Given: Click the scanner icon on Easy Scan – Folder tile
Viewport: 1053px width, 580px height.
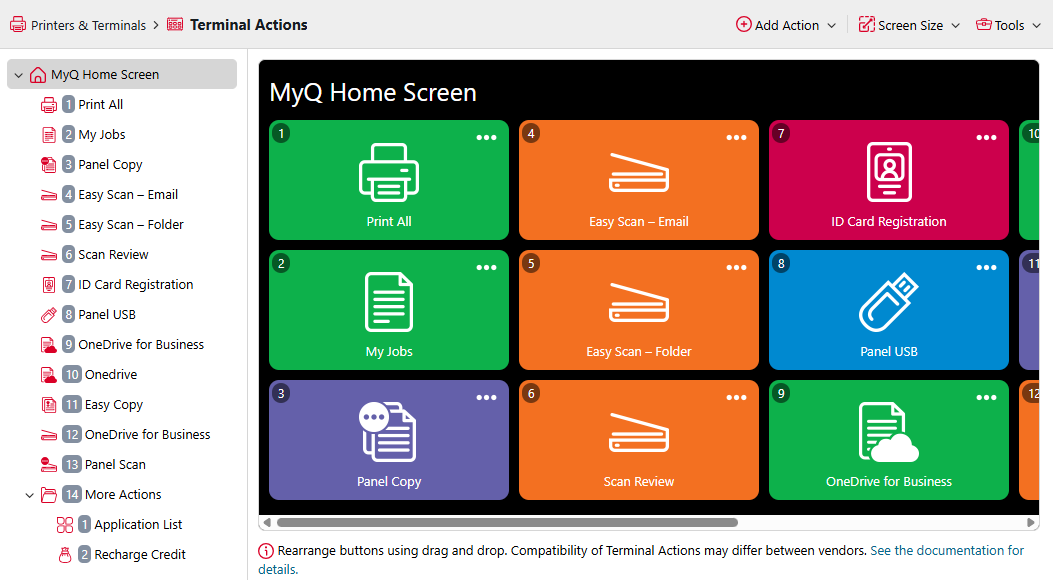Looking at the screenshot, I should coord(639,303).
